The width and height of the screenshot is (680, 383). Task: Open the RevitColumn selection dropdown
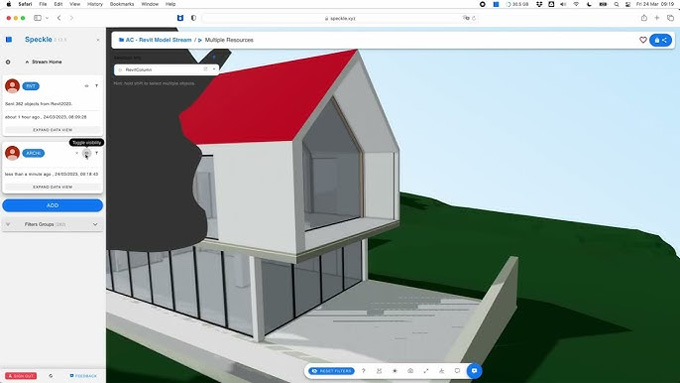pyautogui.click(x=167, y=69)
